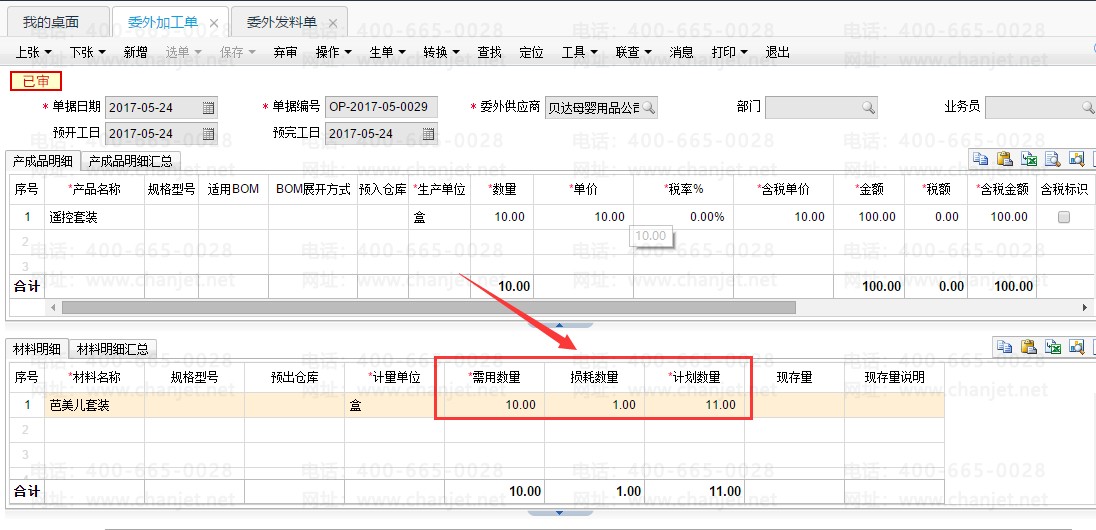This screenshot has height=530, width=1096.
Task: Click the 定位 button
Action: click(x=531, y=52)
